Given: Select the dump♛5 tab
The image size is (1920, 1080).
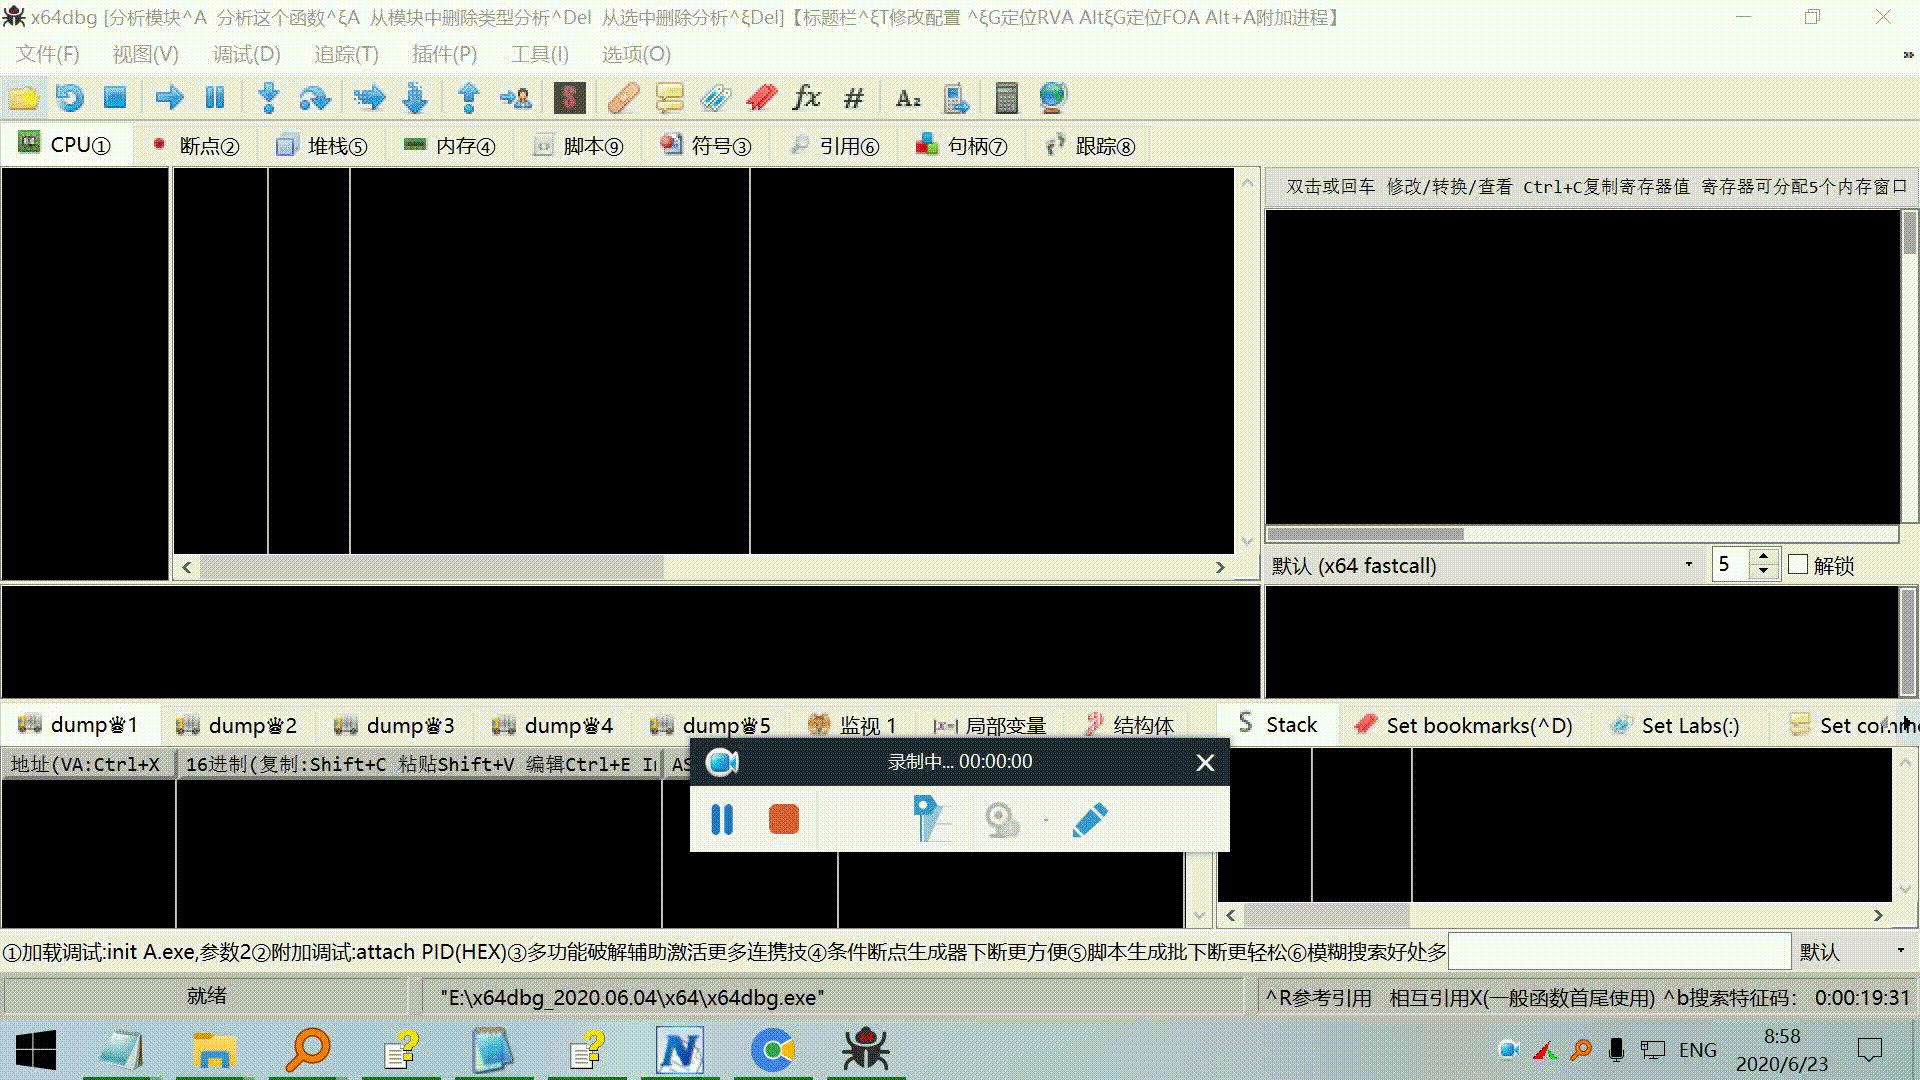Looking at the screenshot, I should coord(711,725).
